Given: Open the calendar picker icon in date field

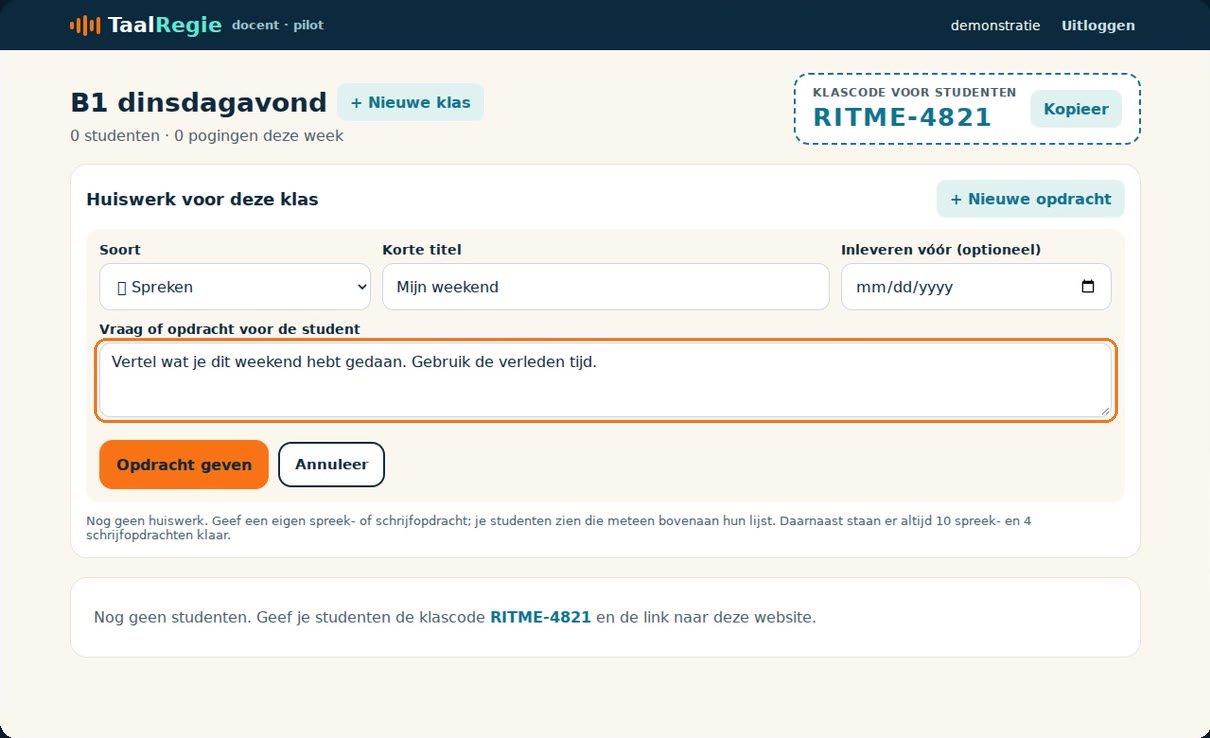Looking at the screenshot, I should click(x=1088, y=287).
